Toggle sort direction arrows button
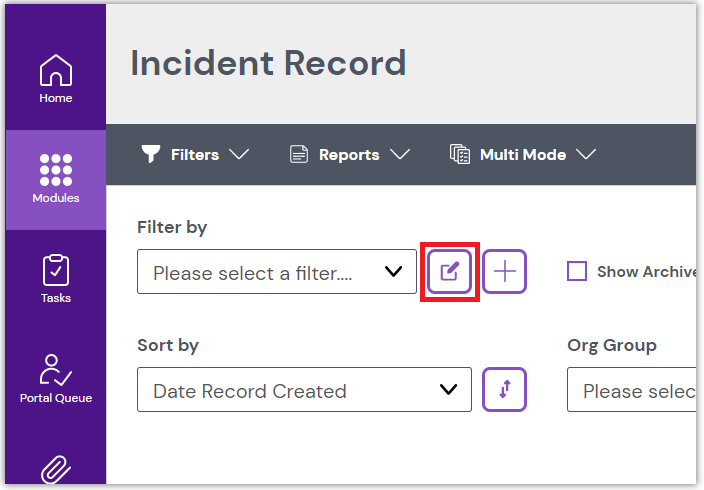This screenshot has width=704, height=490. click(505, 390)
